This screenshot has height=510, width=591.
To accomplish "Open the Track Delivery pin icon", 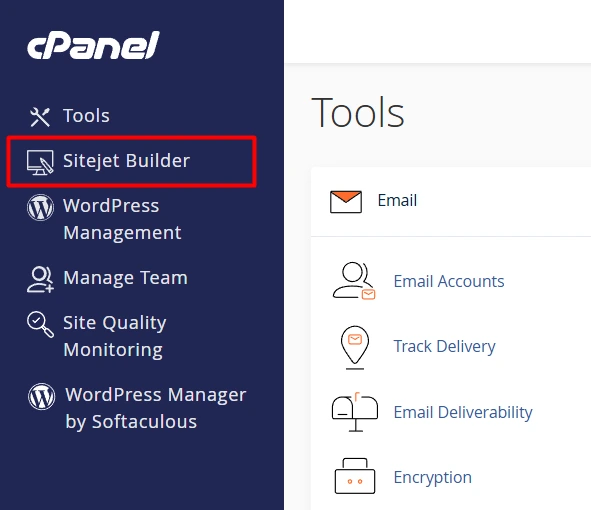I will (355, 347).
